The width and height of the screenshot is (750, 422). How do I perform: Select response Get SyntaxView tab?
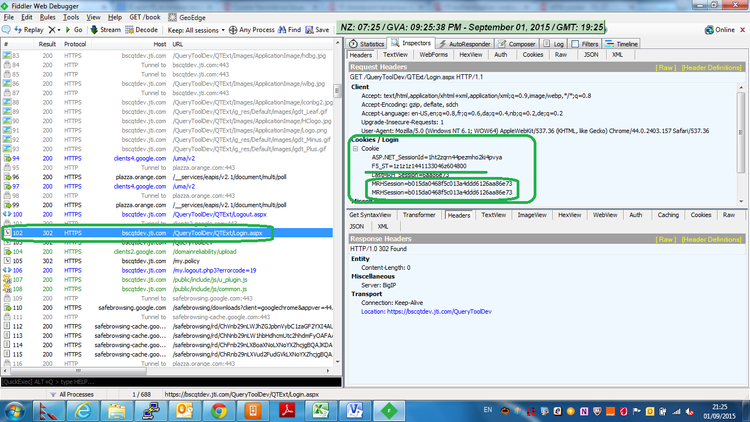pyautogui.click(x=370, y=215)
